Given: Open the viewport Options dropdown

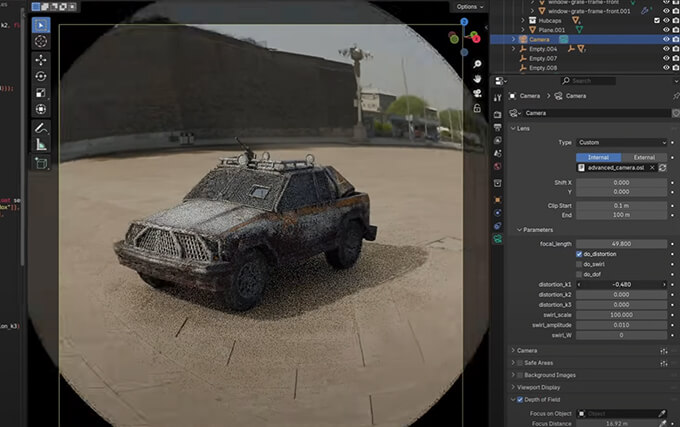Looking at the screenshot, I should (x=470, y=7).
